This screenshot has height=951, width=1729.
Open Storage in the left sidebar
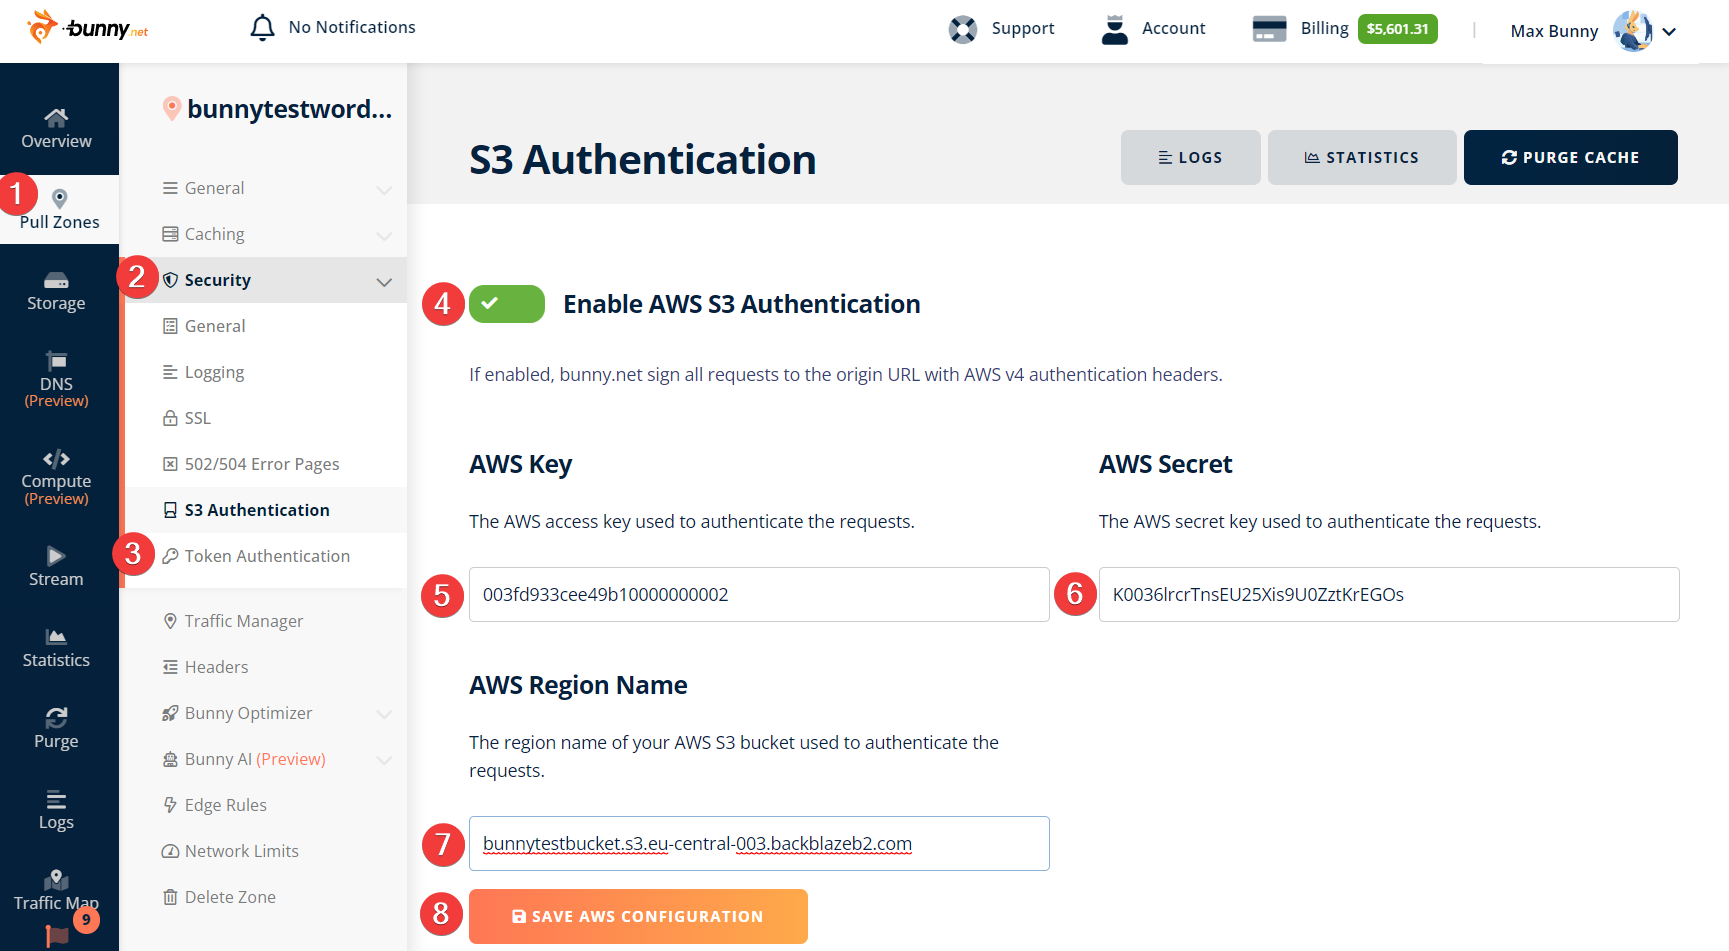(56, 291)
